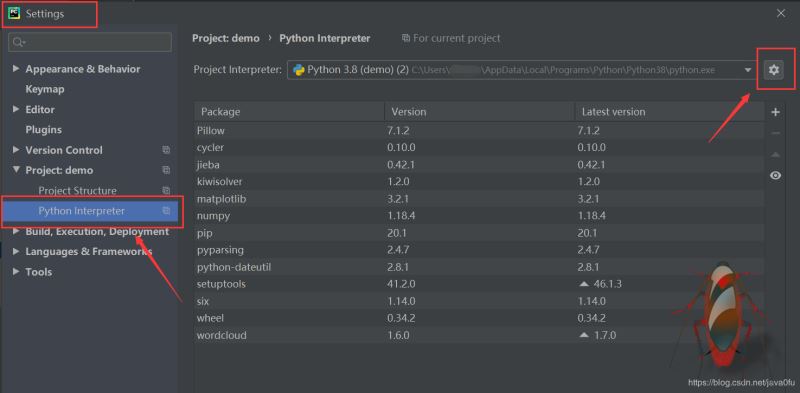The image size is (800, 393).
Task: Open the Plugins settings page
Action: click(43, 130)
